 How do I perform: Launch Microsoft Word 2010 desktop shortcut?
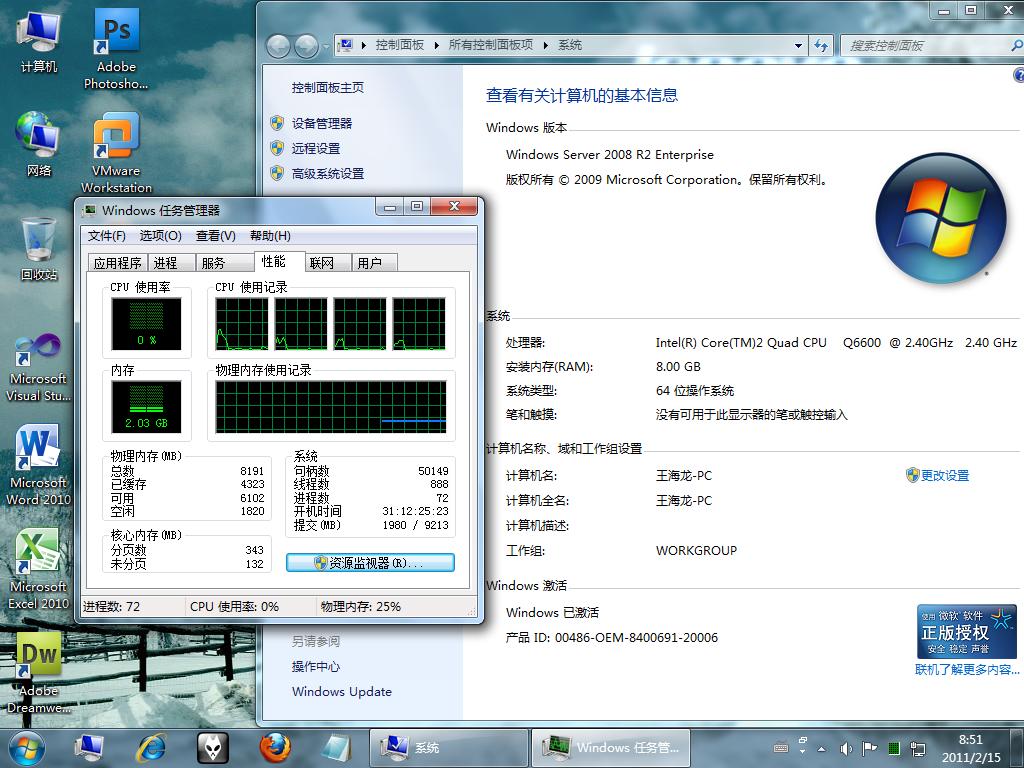pos(39,465)
